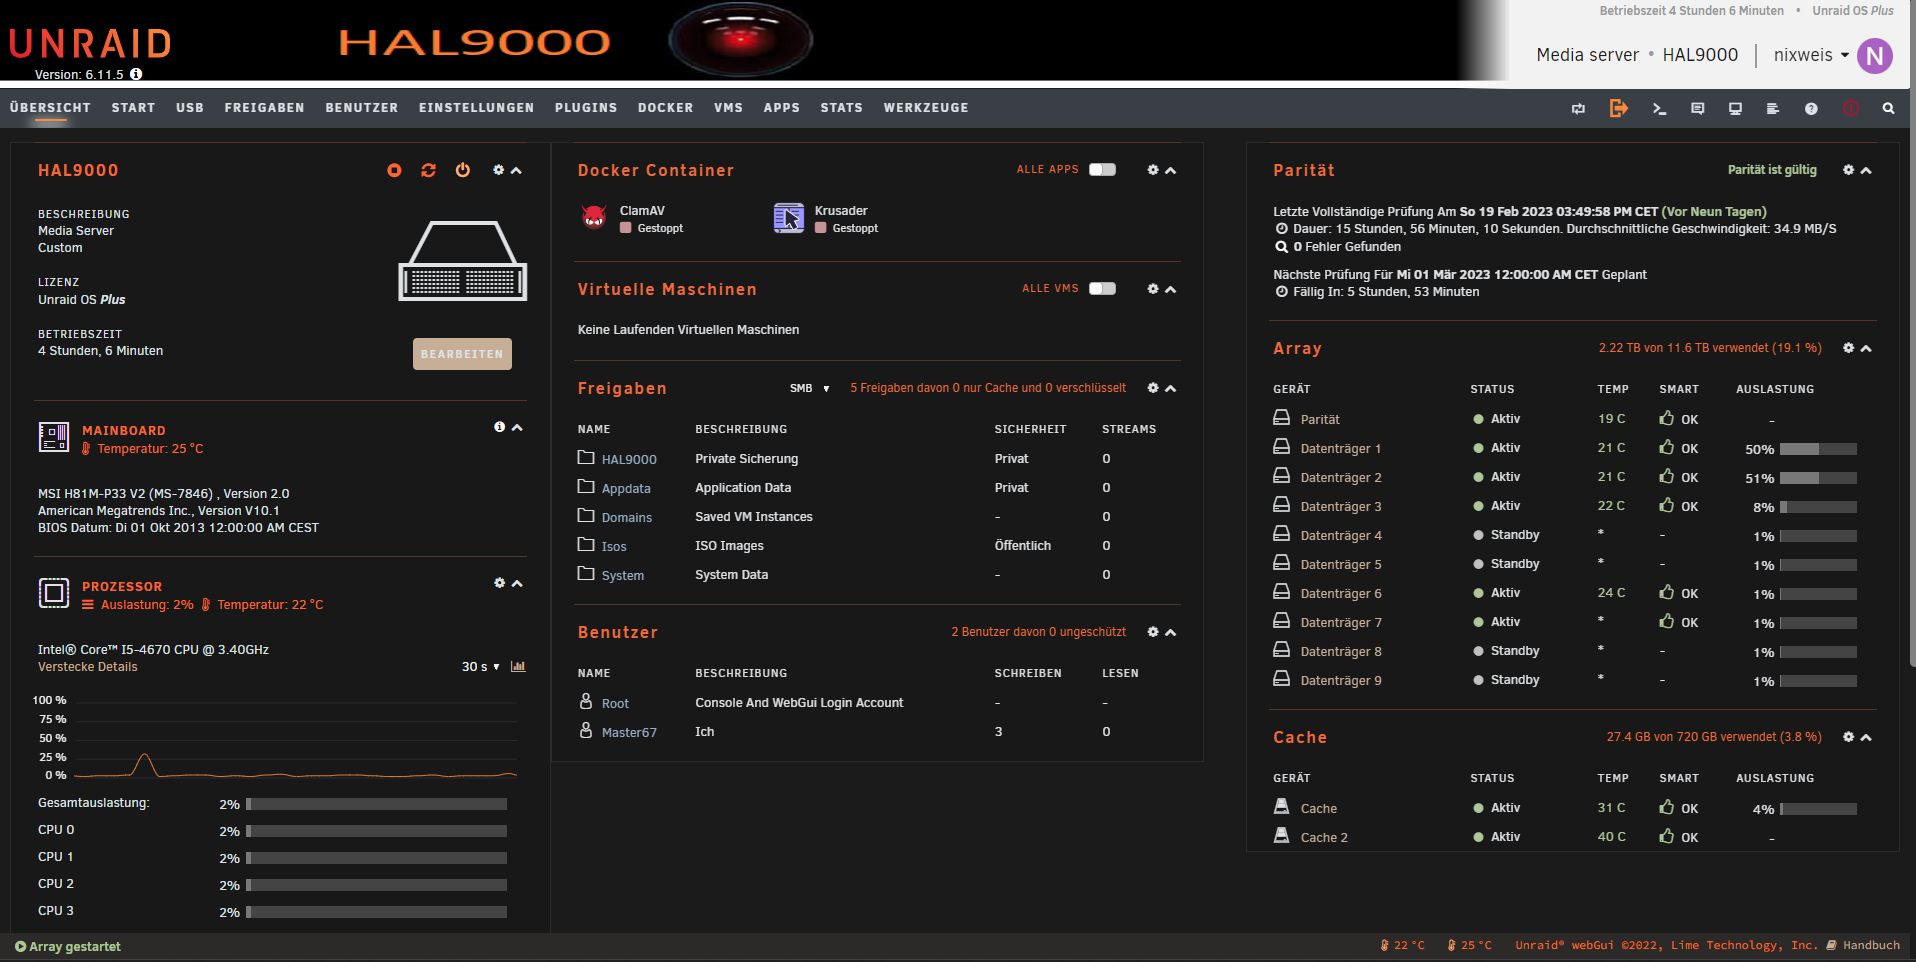Collapse the Virtuelle Maschinen section

point(1171,290)
